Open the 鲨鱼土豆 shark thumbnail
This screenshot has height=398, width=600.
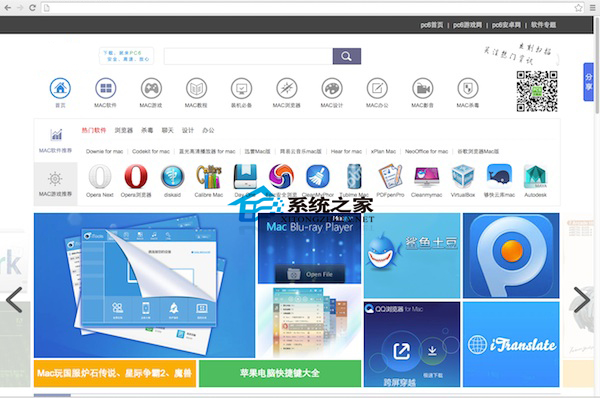pos(412,256)
